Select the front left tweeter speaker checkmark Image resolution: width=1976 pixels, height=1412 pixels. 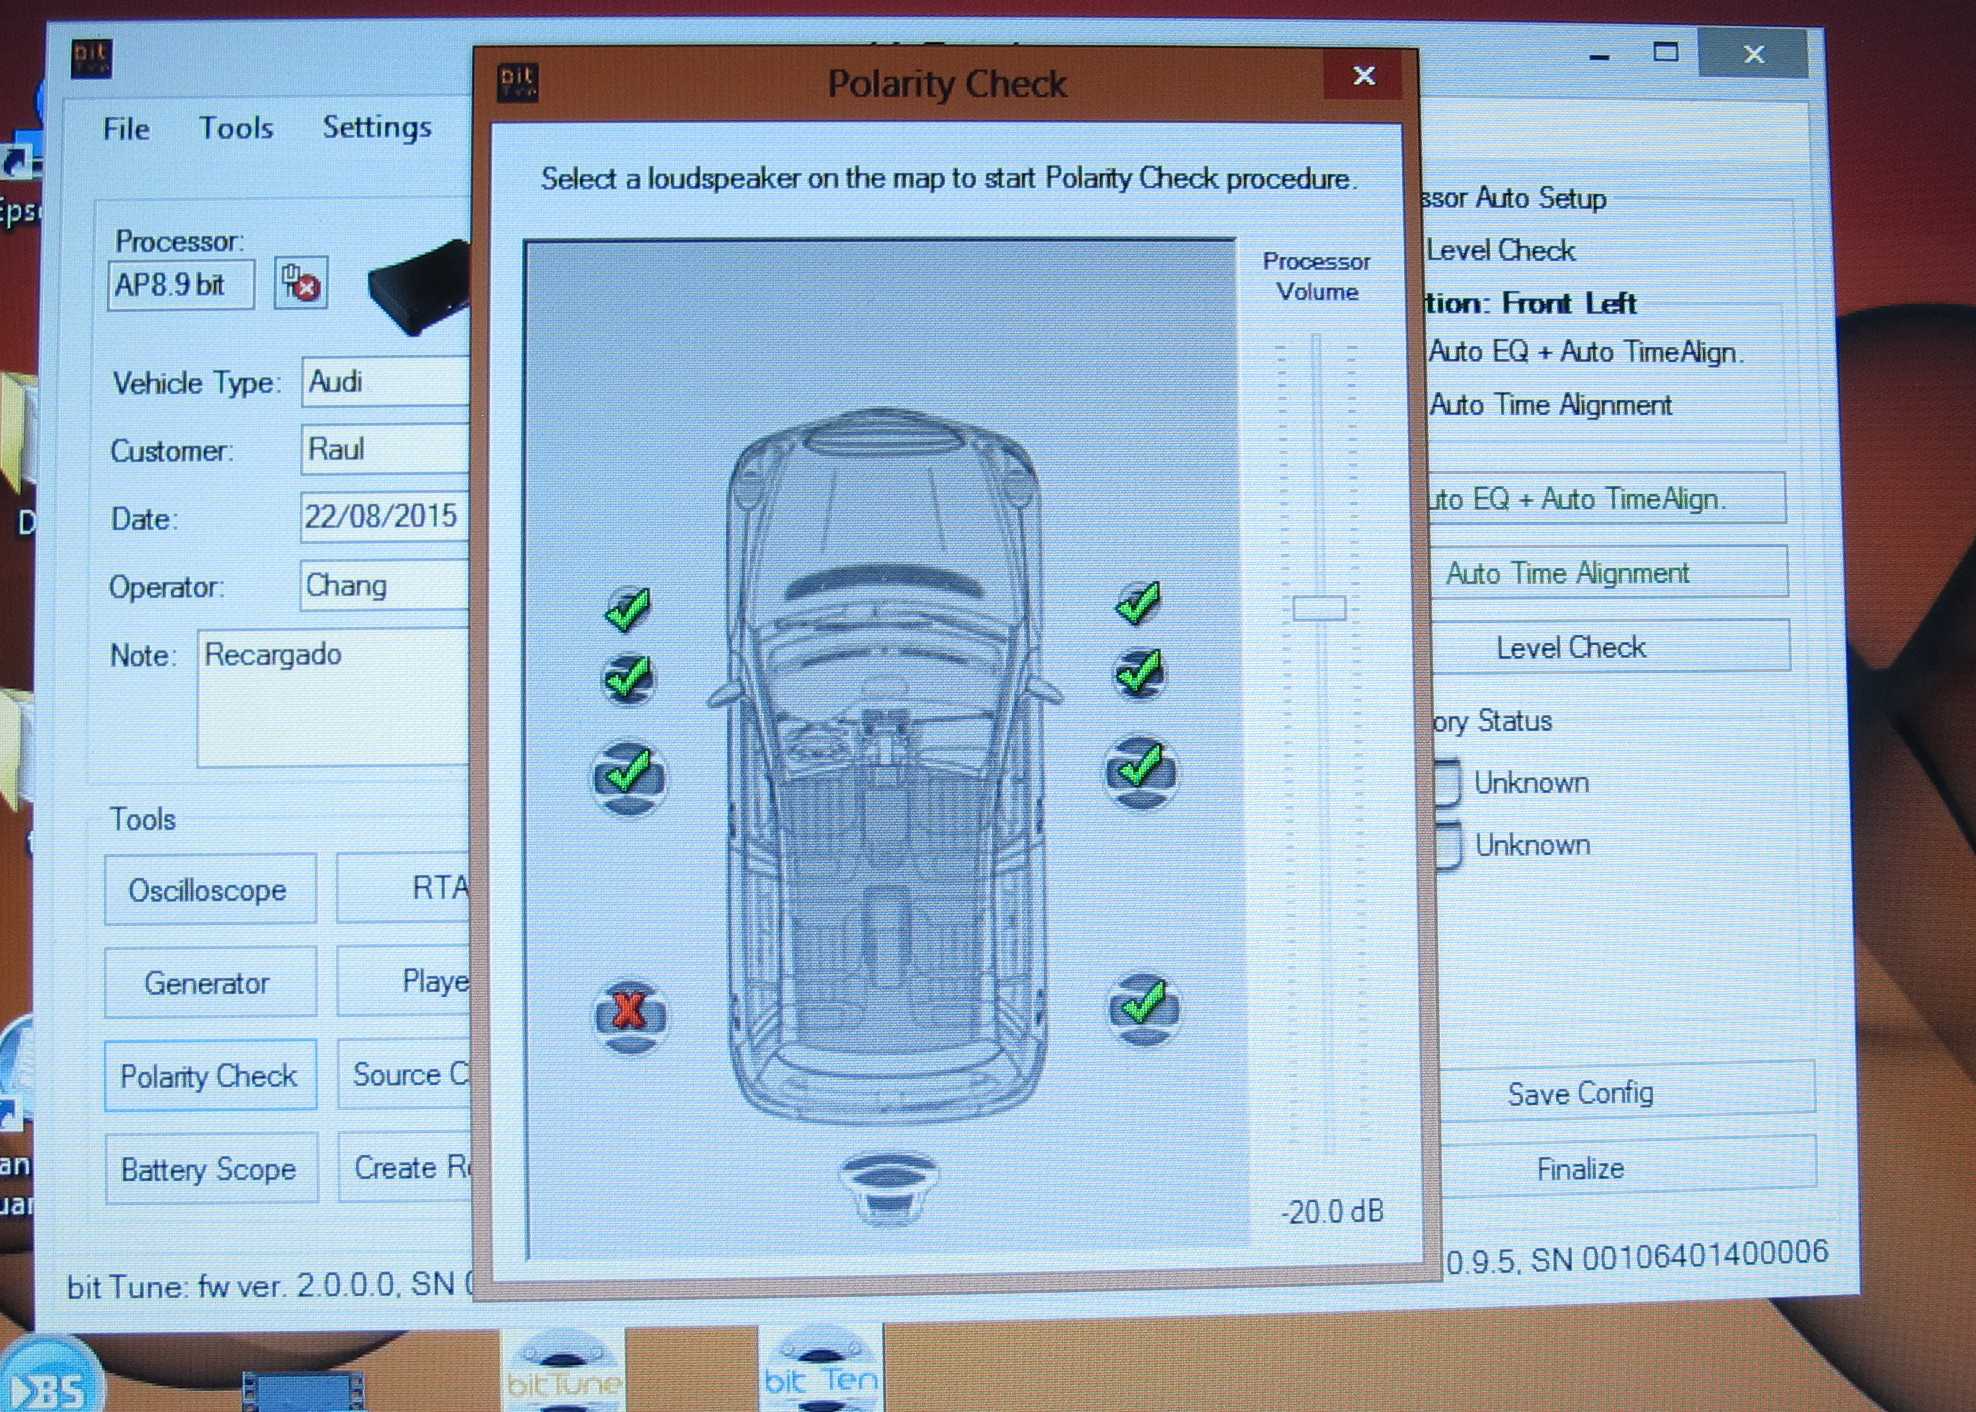(627, 609)
